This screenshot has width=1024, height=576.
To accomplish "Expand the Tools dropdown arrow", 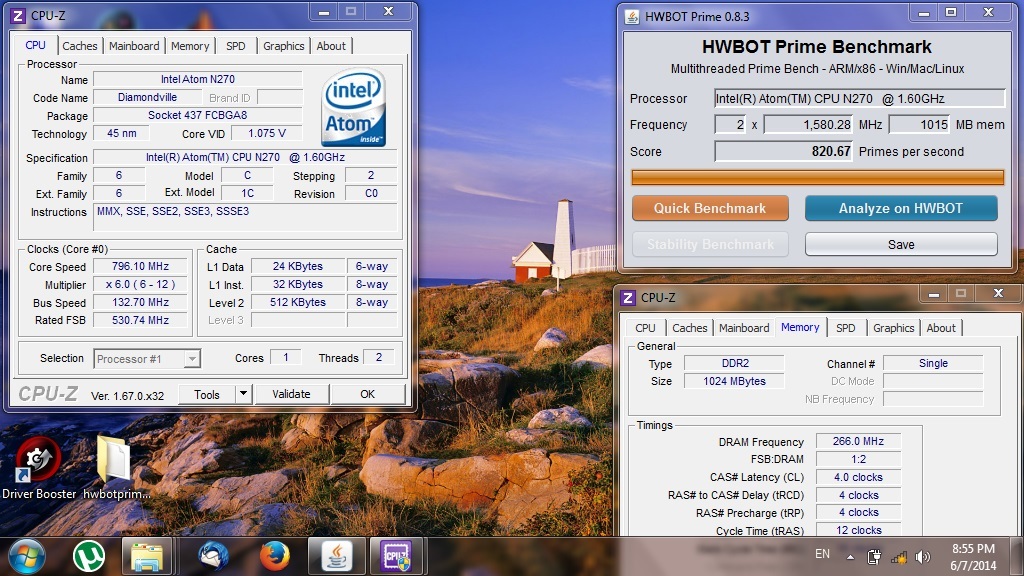I will point(243,394).
